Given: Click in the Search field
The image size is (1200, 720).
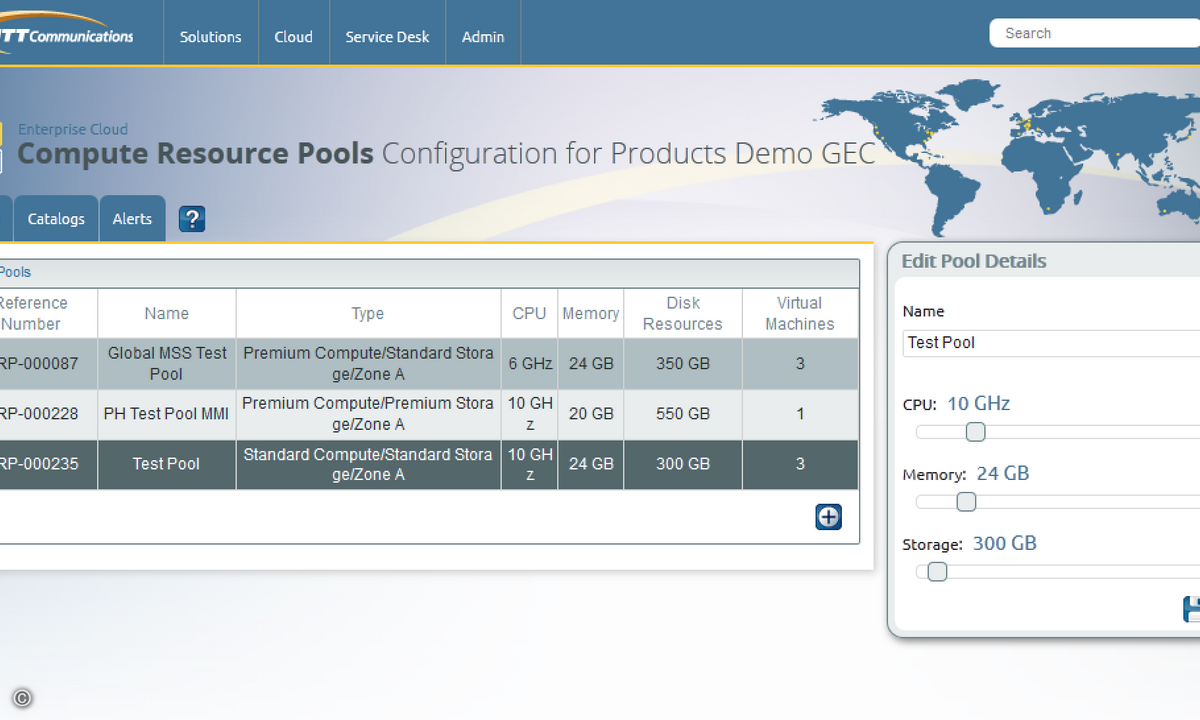Looking at the screenshot, I should (1095, 33).
